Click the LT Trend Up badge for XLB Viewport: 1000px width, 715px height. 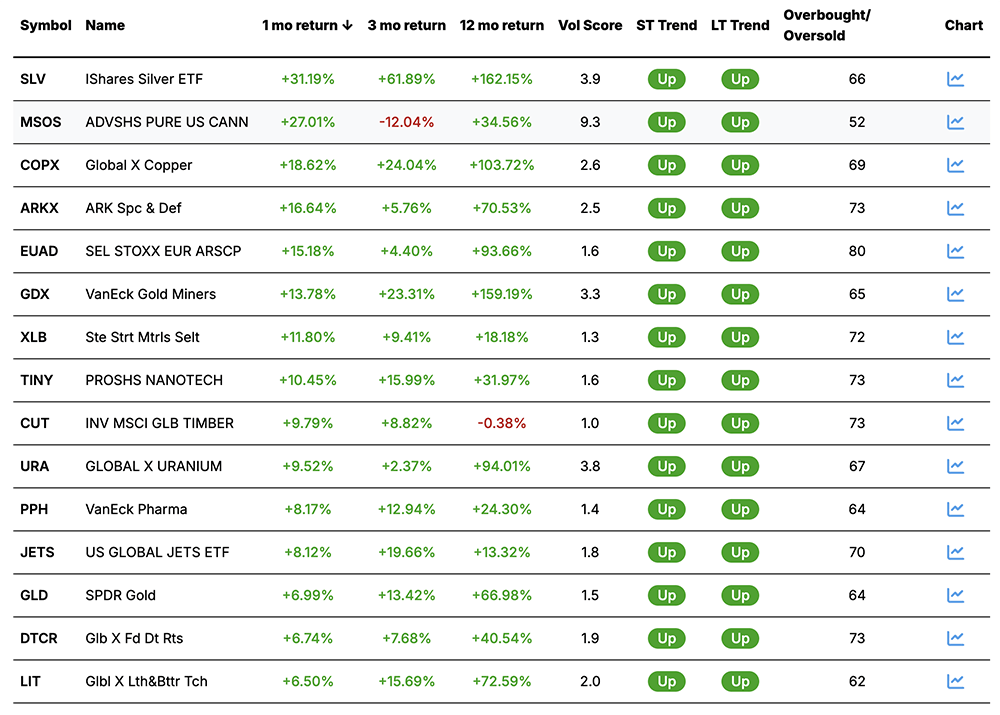[x=740, y=337]
